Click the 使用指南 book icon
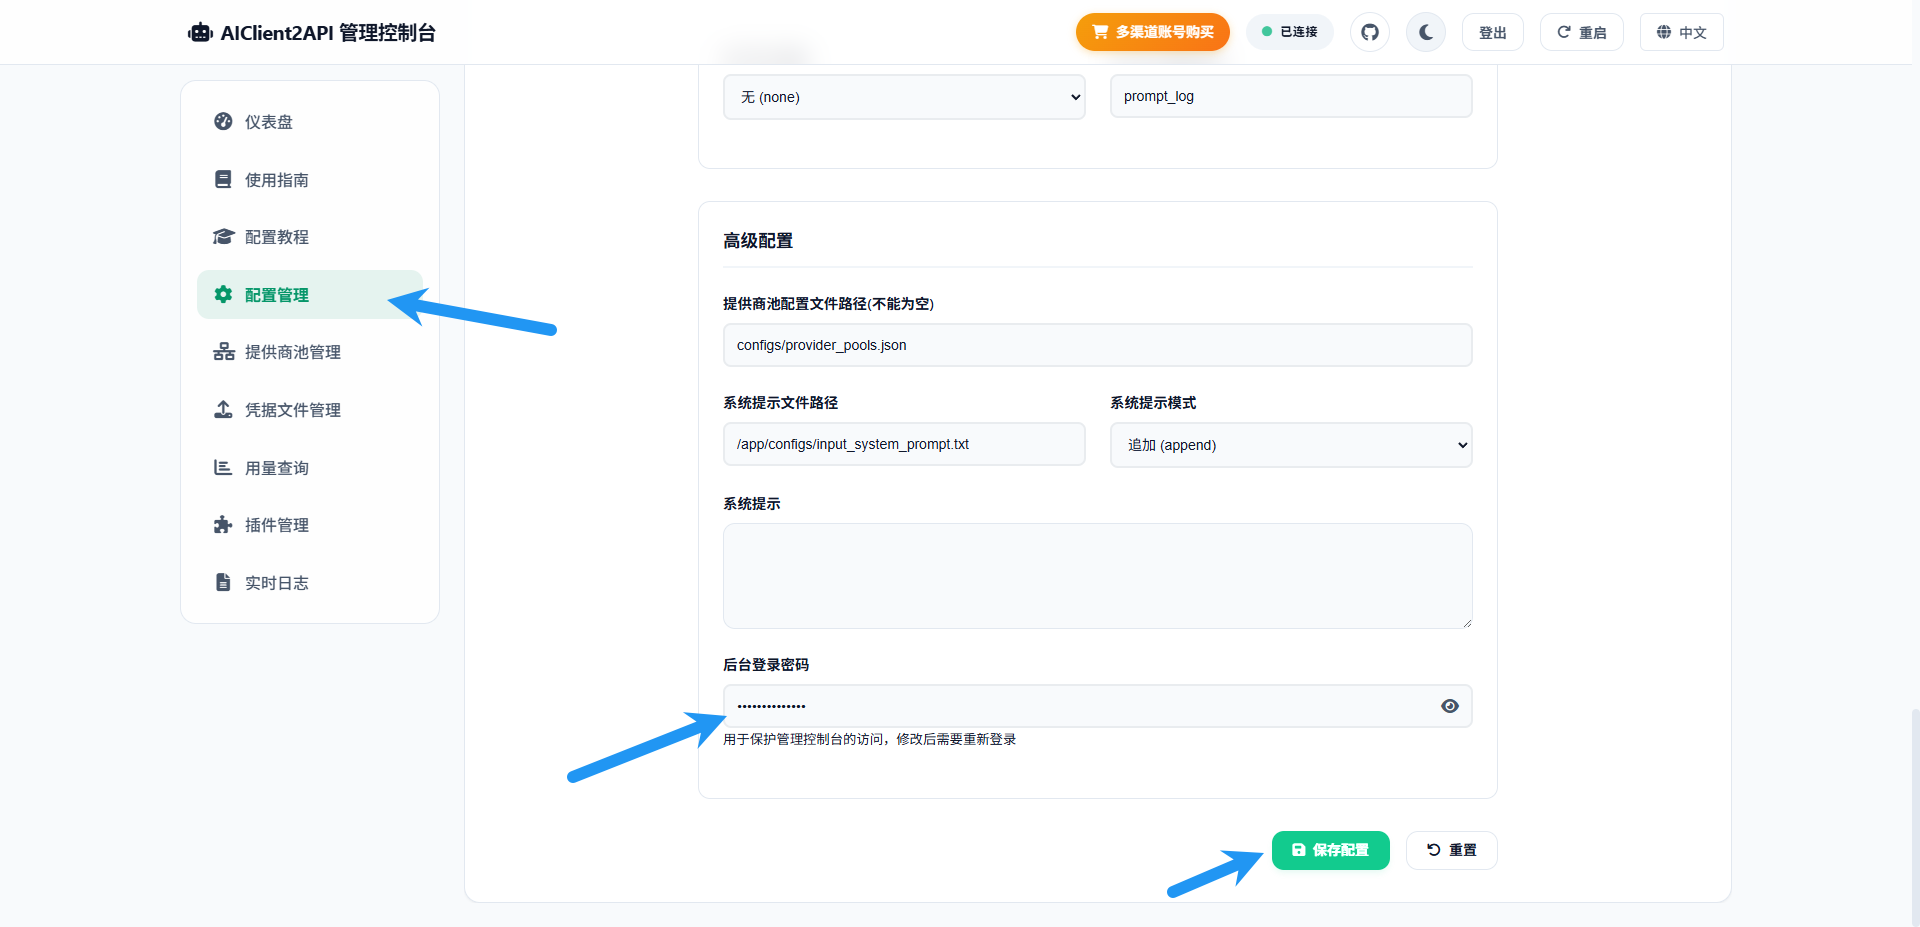The image size is (1920, 927). [223, 180]
